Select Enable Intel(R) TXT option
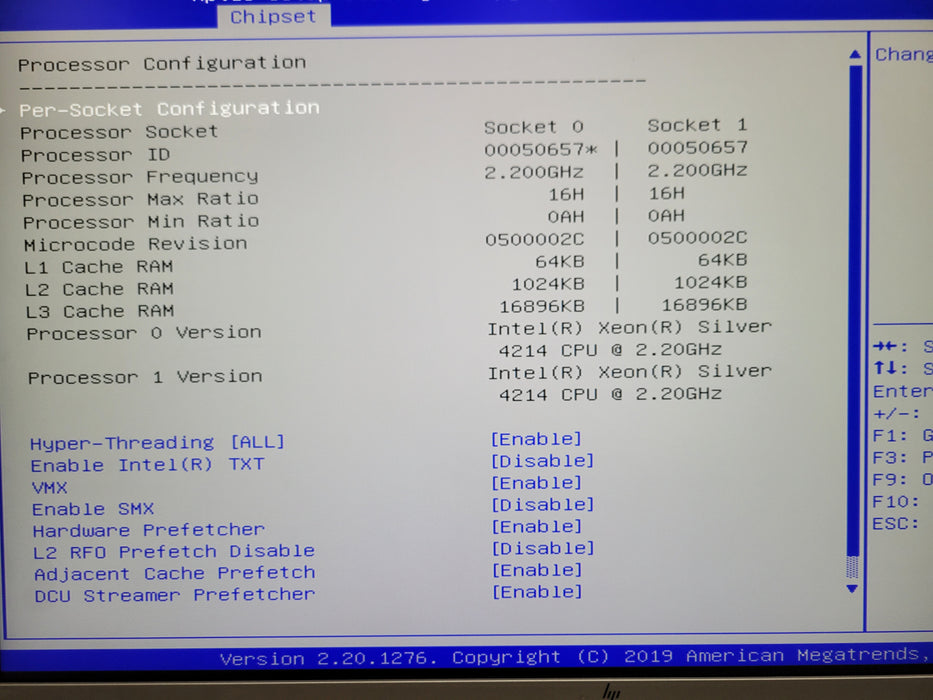Screen dimensions: 933x700 point(148,465)
